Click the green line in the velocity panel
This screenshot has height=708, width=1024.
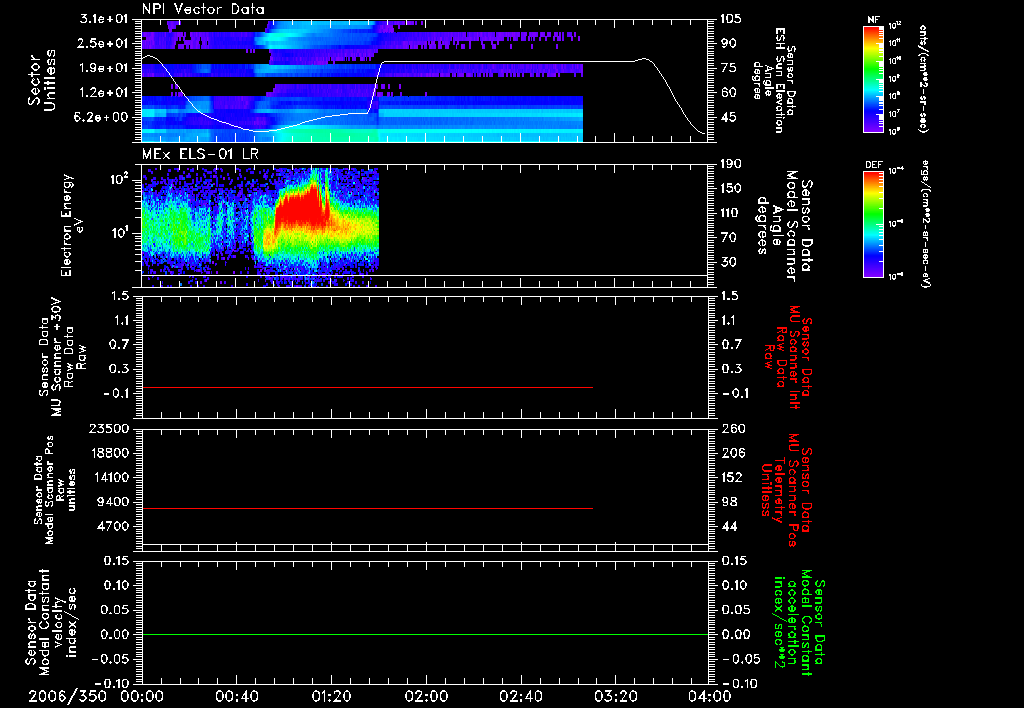tap(425, 634)
